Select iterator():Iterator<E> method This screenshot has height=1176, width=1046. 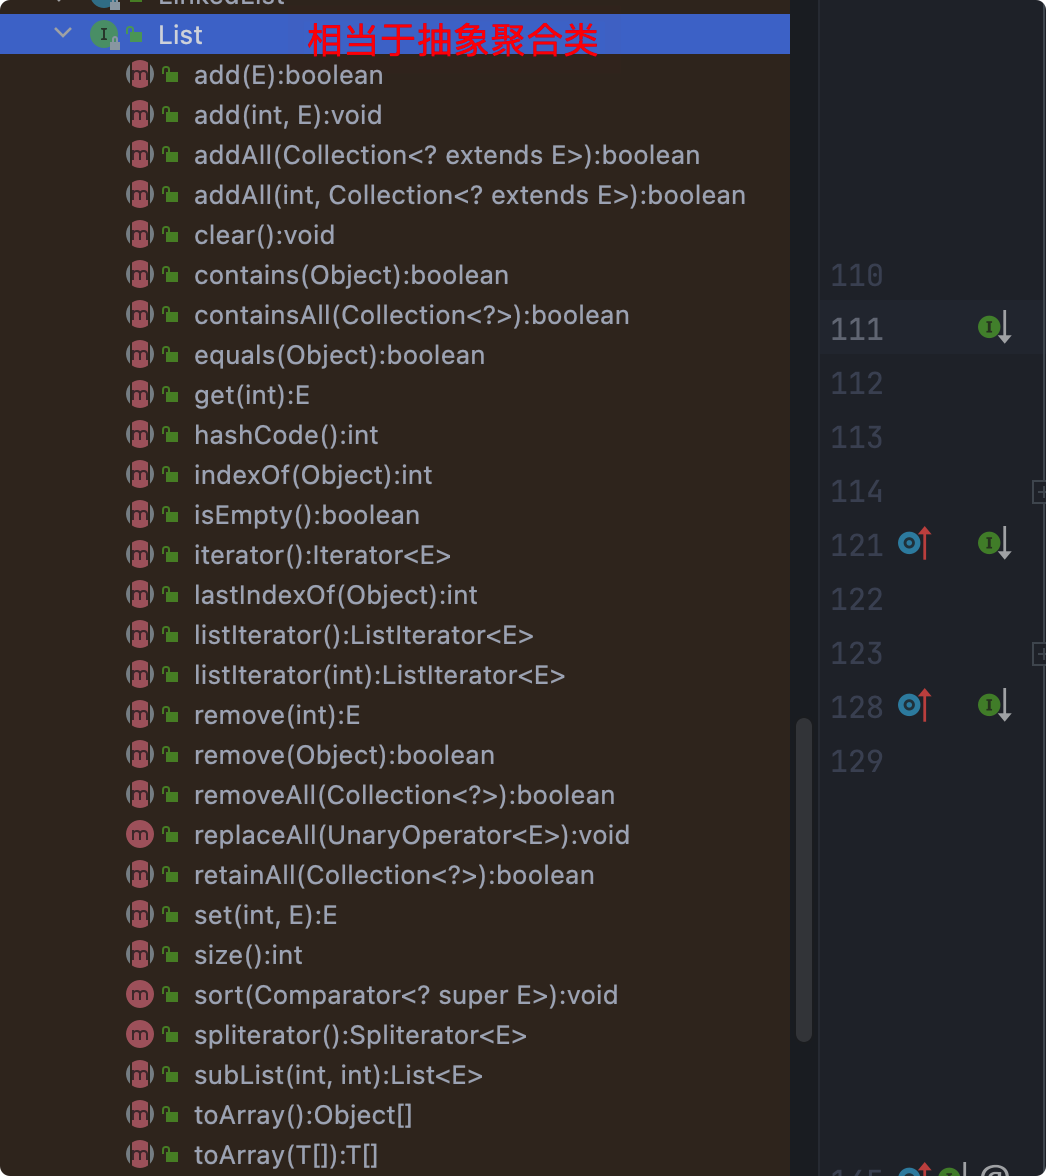pos(322,555)
